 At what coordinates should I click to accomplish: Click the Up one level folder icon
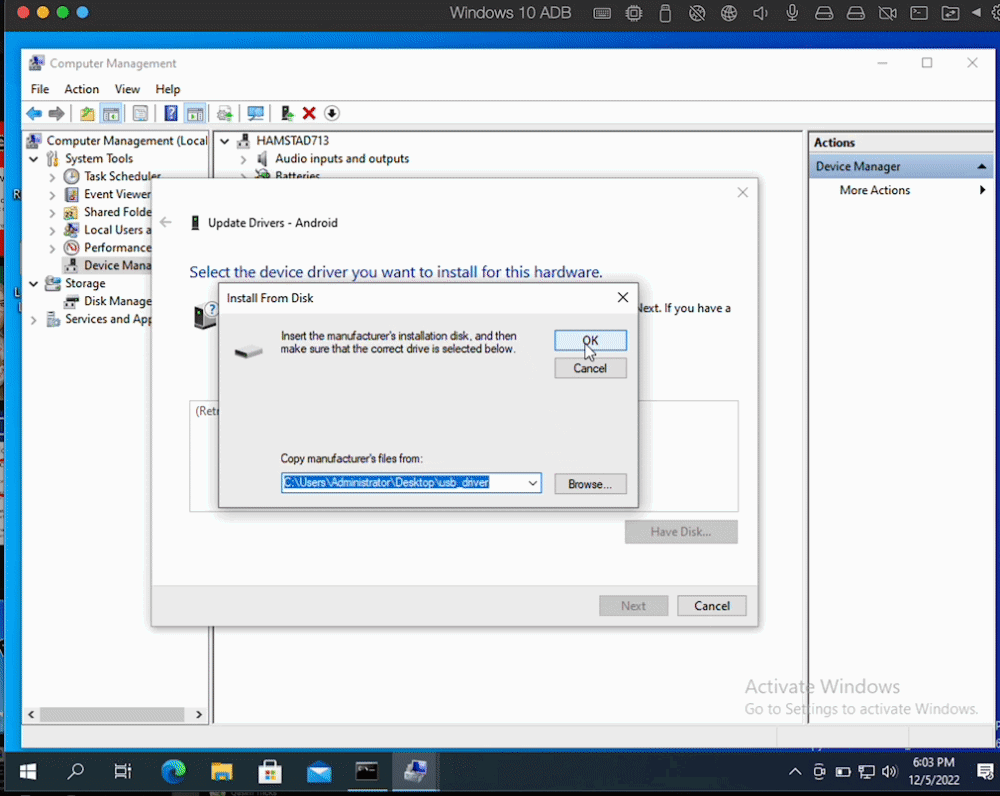[87, 114]
